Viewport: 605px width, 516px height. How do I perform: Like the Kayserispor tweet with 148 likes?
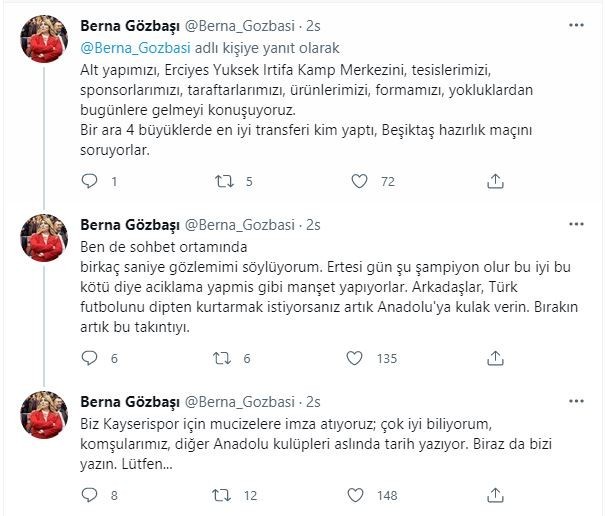click(x=359, y=493)
